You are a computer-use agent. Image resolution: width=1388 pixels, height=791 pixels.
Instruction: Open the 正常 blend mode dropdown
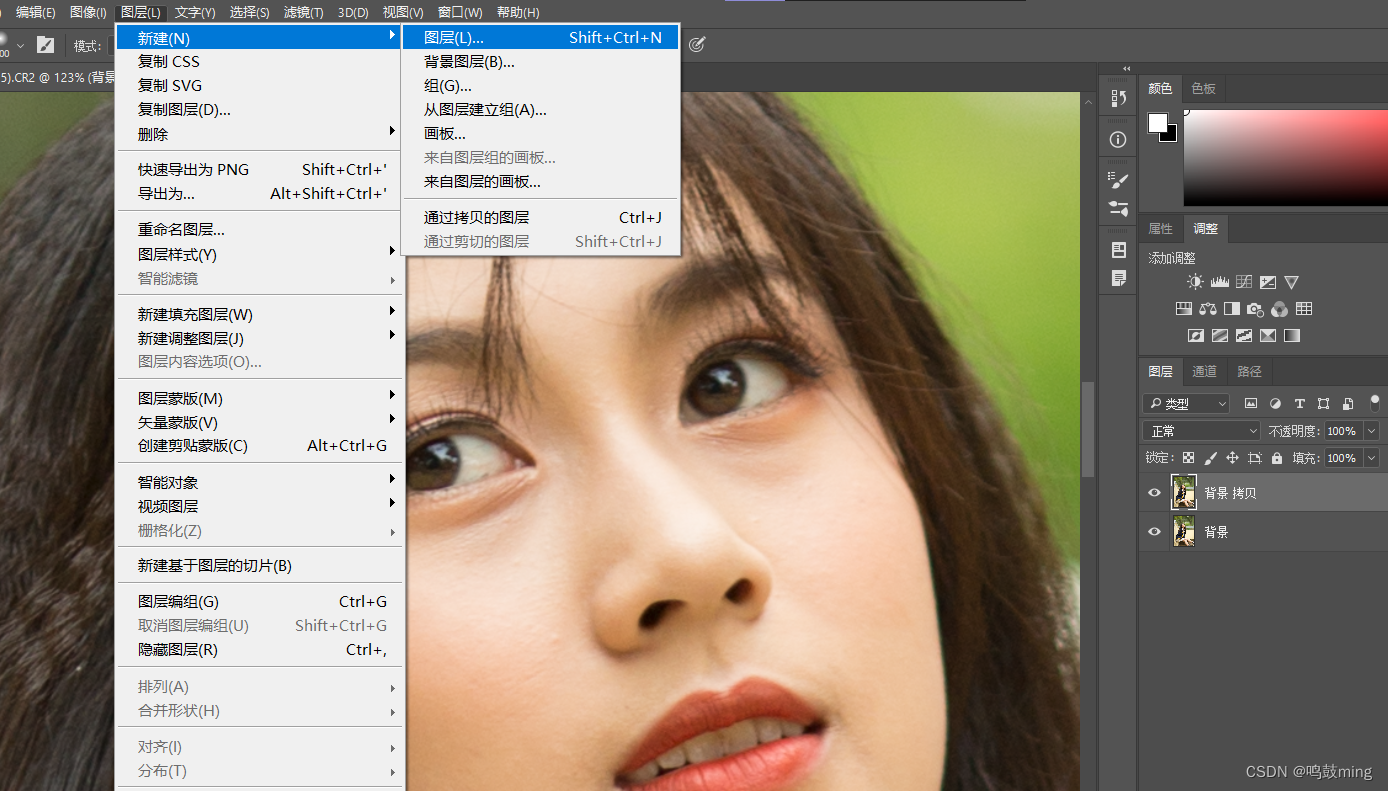tap(1202, 431)
